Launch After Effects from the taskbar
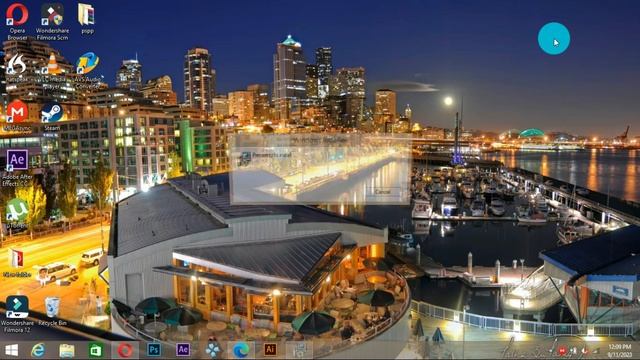Screen dimensions: 640x360 (183, 350)
